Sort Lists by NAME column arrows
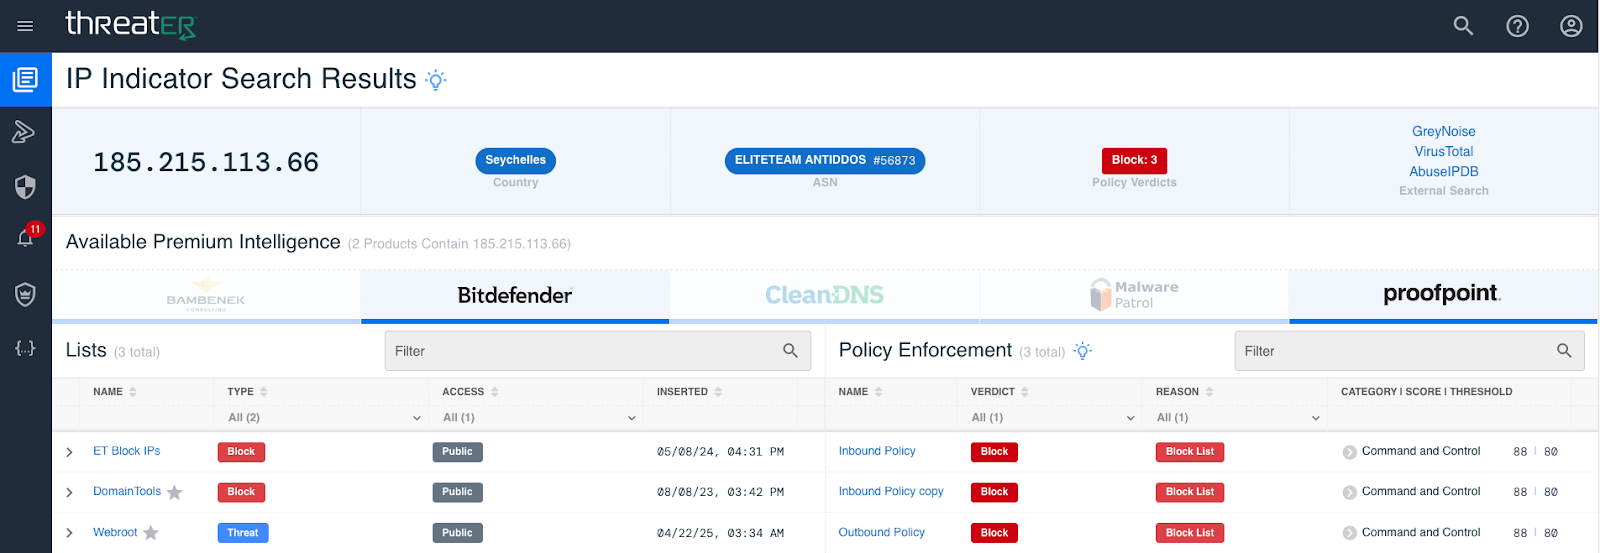This screenshot has height=553, width=1600. (133, 392)
